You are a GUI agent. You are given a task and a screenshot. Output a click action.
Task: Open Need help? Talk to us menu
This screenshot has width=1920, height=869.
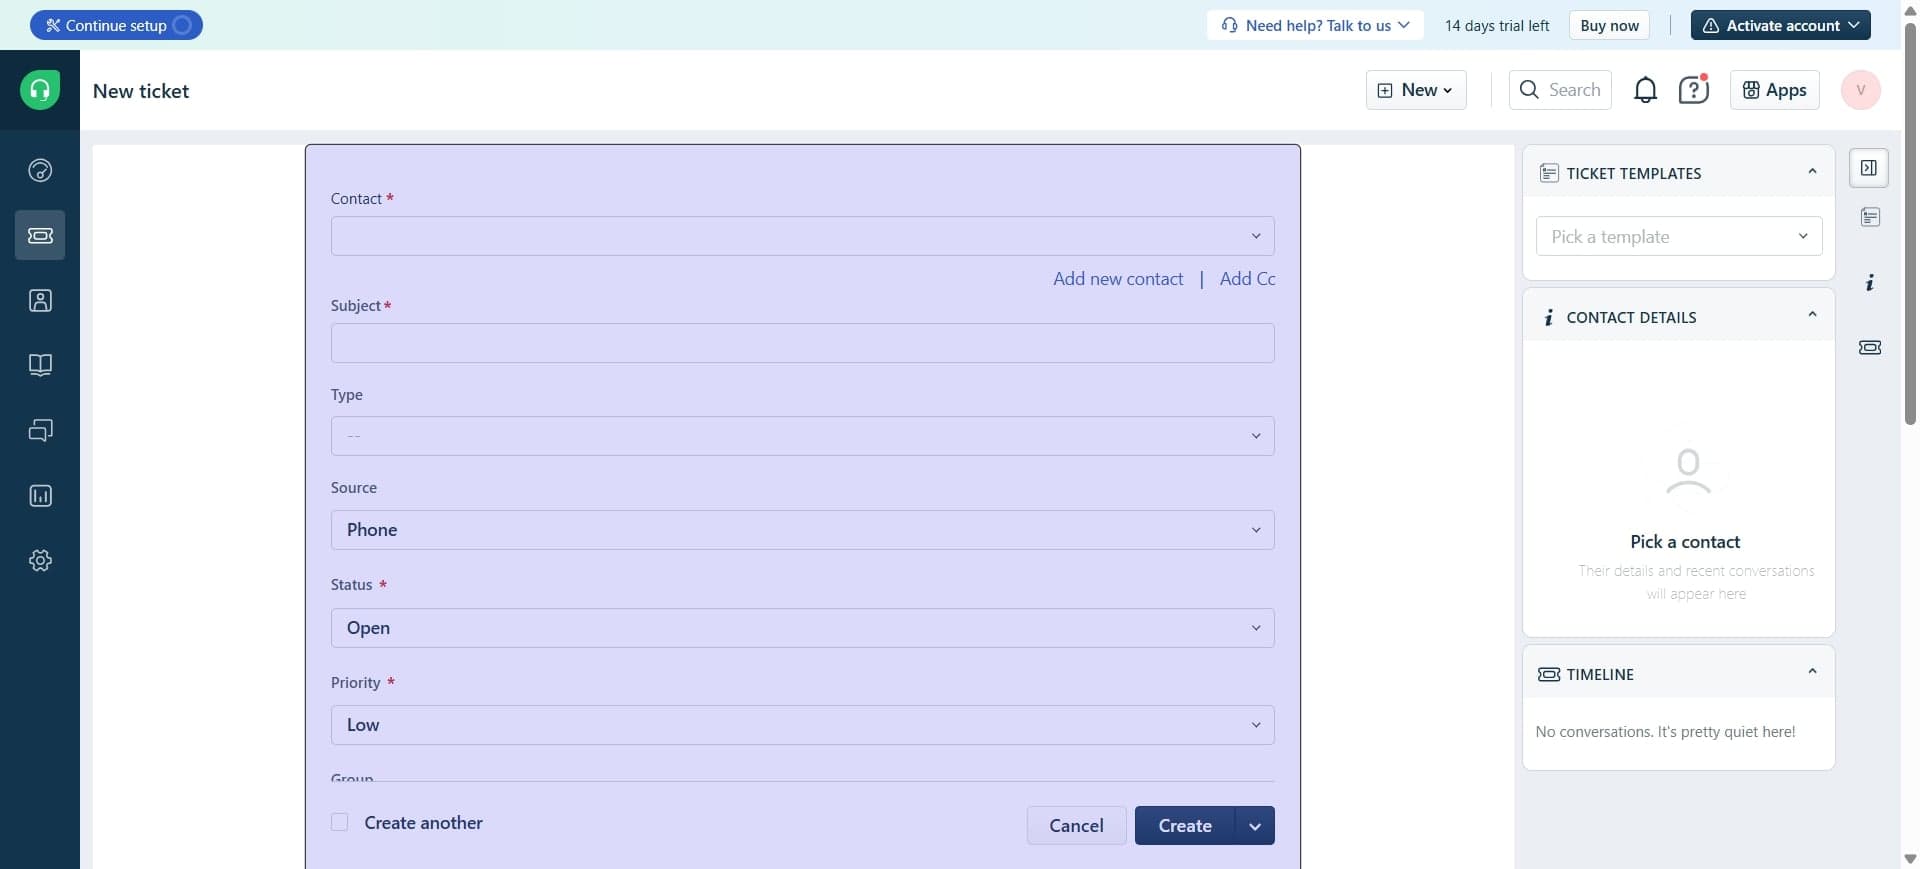coord(1315,25)
